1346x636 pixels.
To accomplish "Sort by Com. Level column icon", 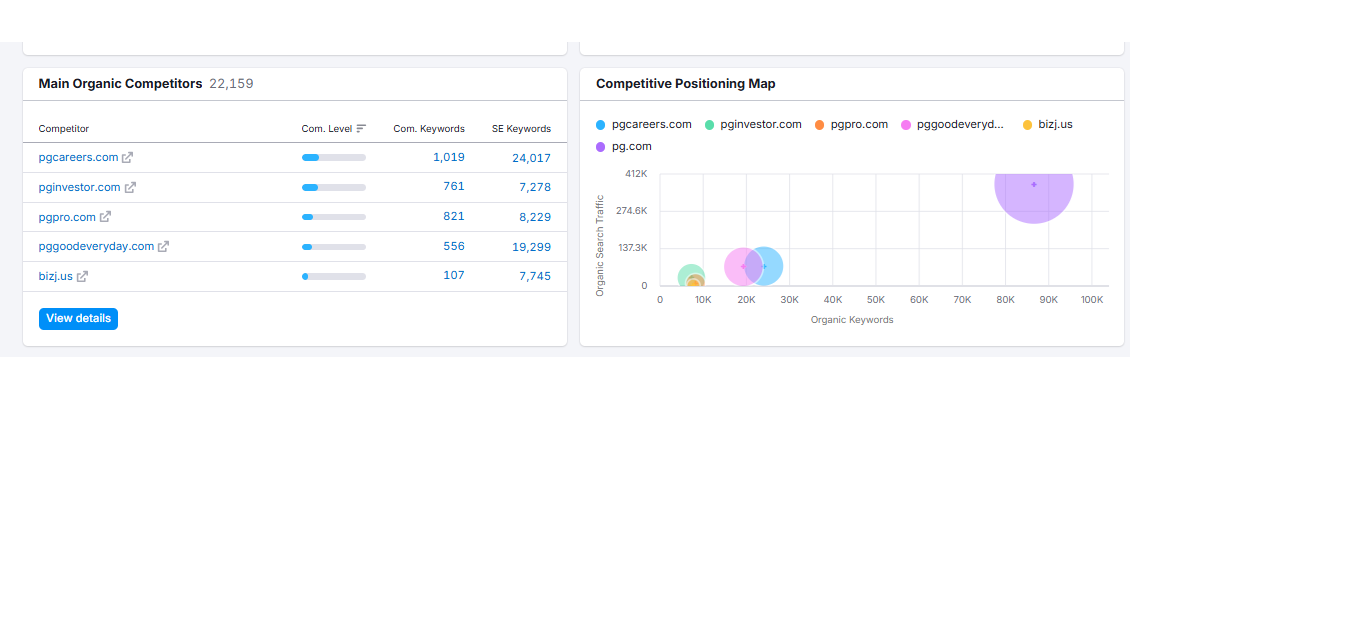I will click(361, 129).
